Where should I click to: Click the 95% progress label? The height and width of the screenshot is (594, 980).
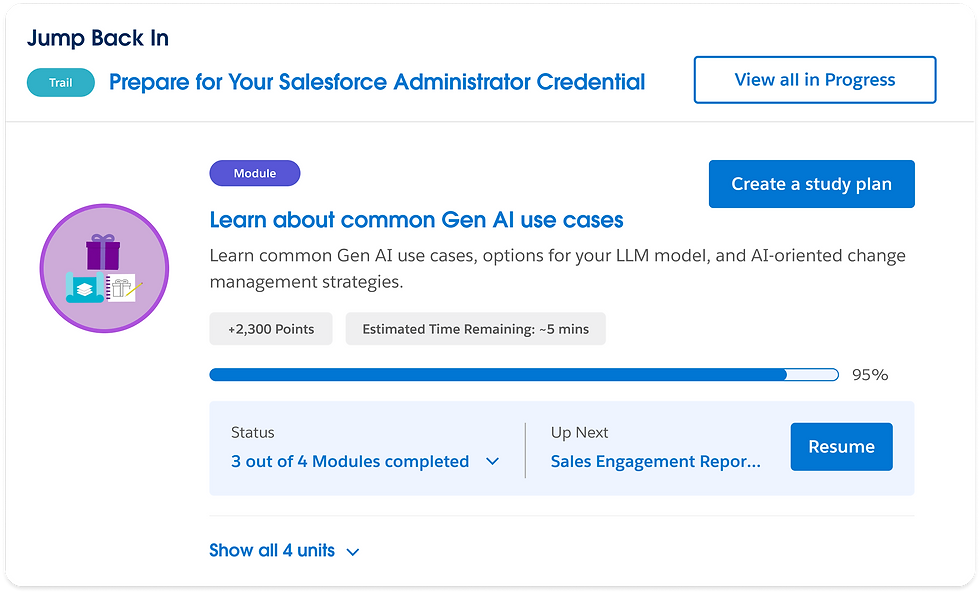(x=869, y=375)
